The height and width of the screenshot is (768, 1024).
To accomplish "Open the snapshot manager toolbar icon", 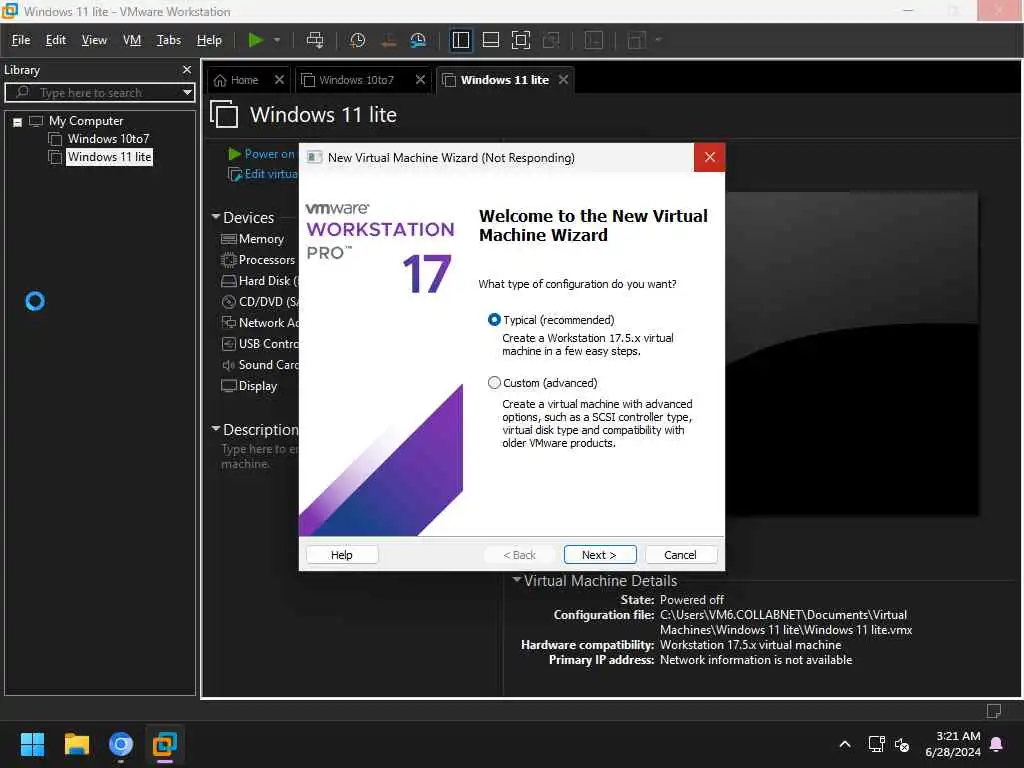I will pyautogui.click(x=418, y=40).
